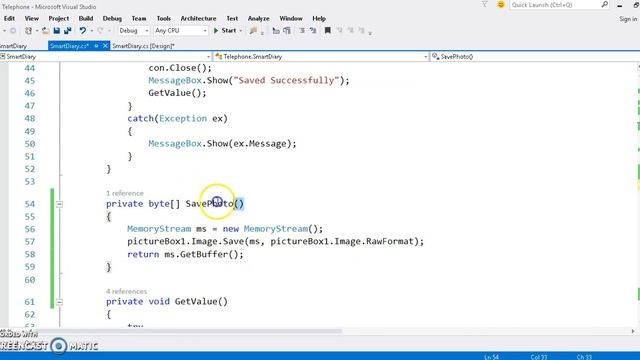Click the Next Bookmark icon

[x=350, y=31]
